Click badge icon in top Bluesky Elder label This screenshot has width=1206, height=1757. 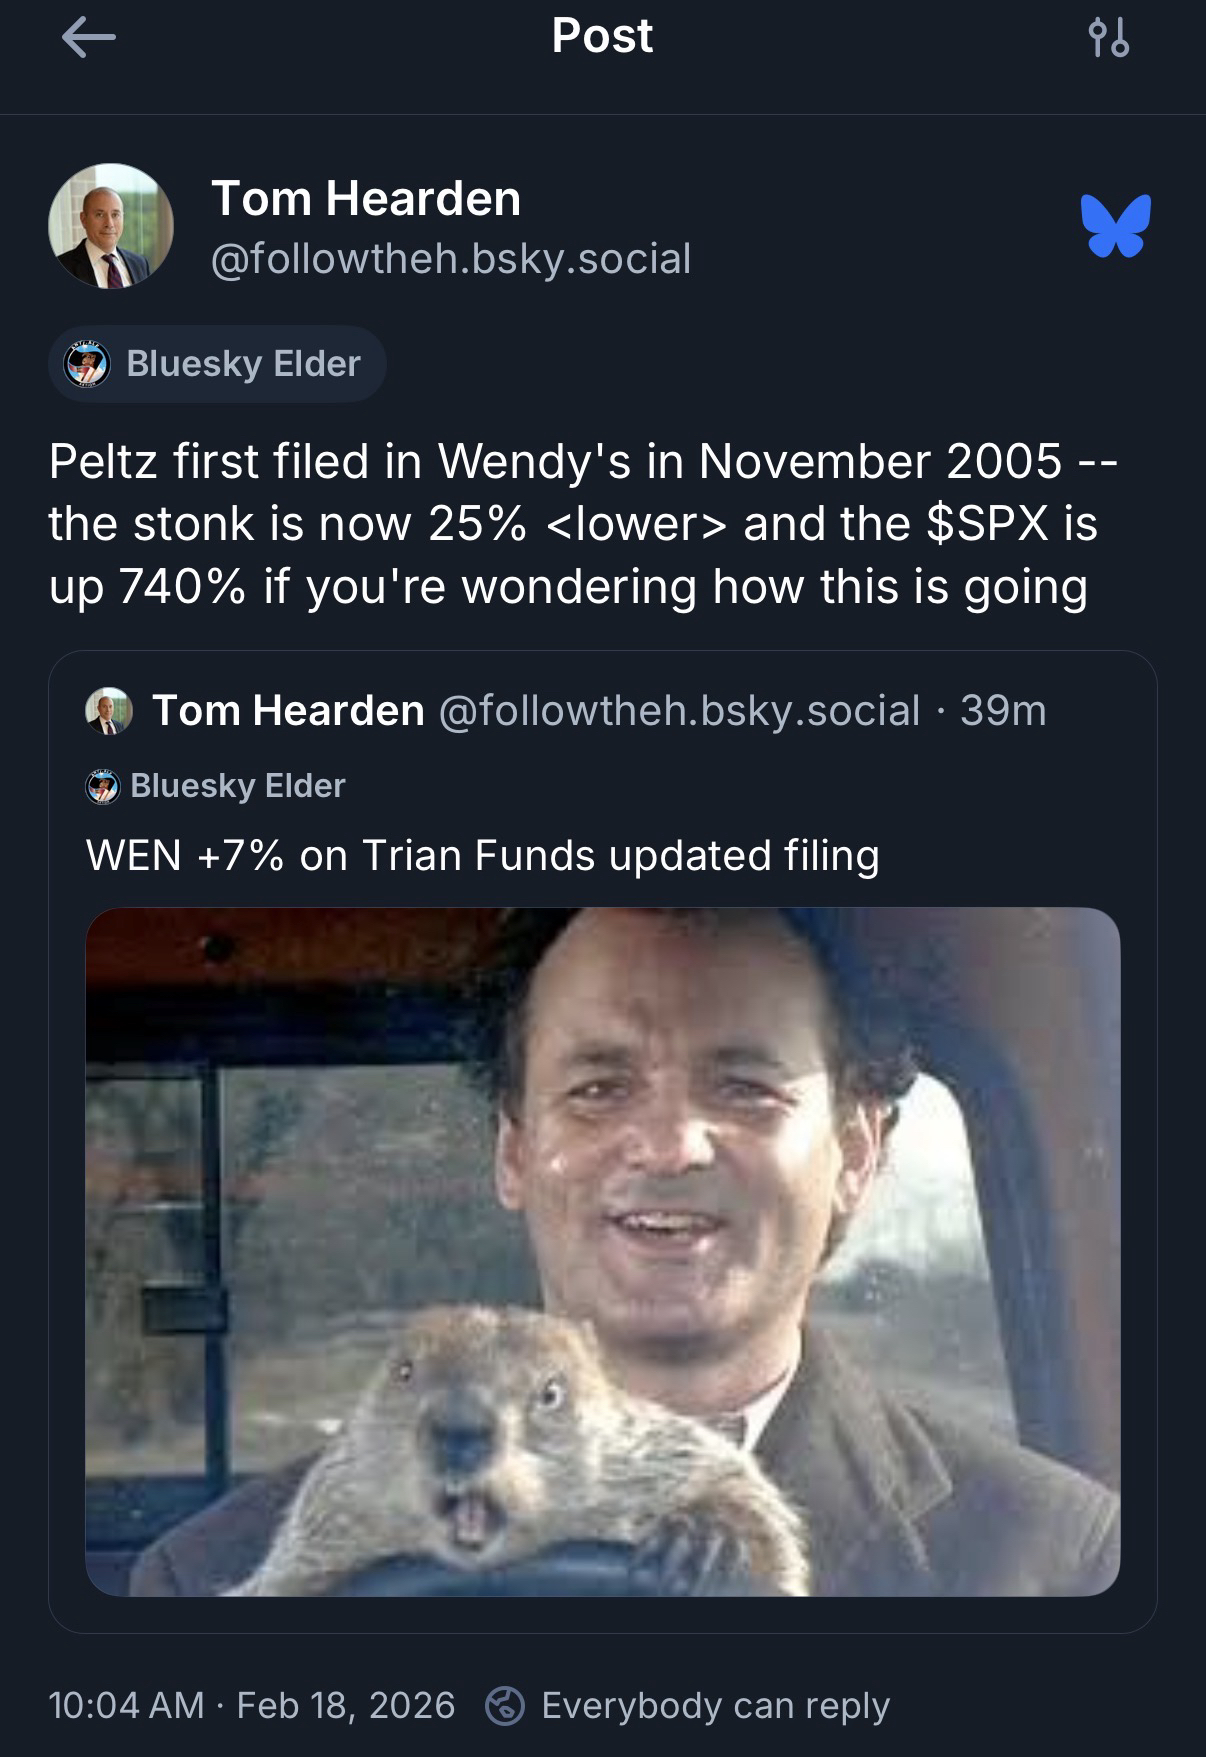point(84,364)
